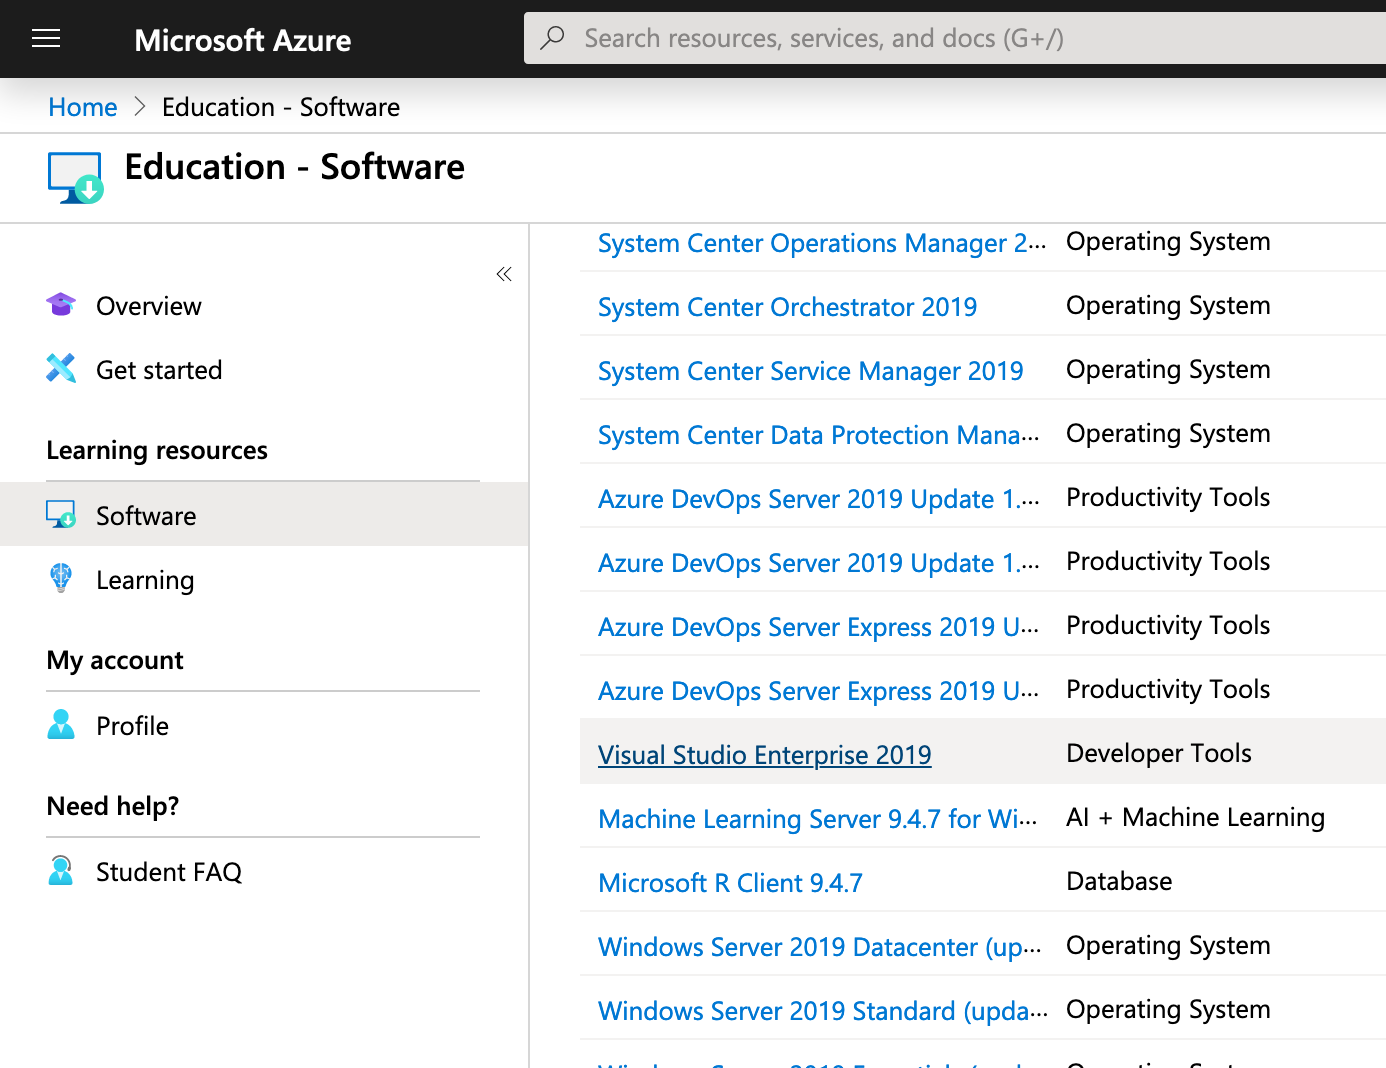Viewport: 1386px width, 1068px height.
Task: Click the Student FAQ support icon
Action: point(61,871)
